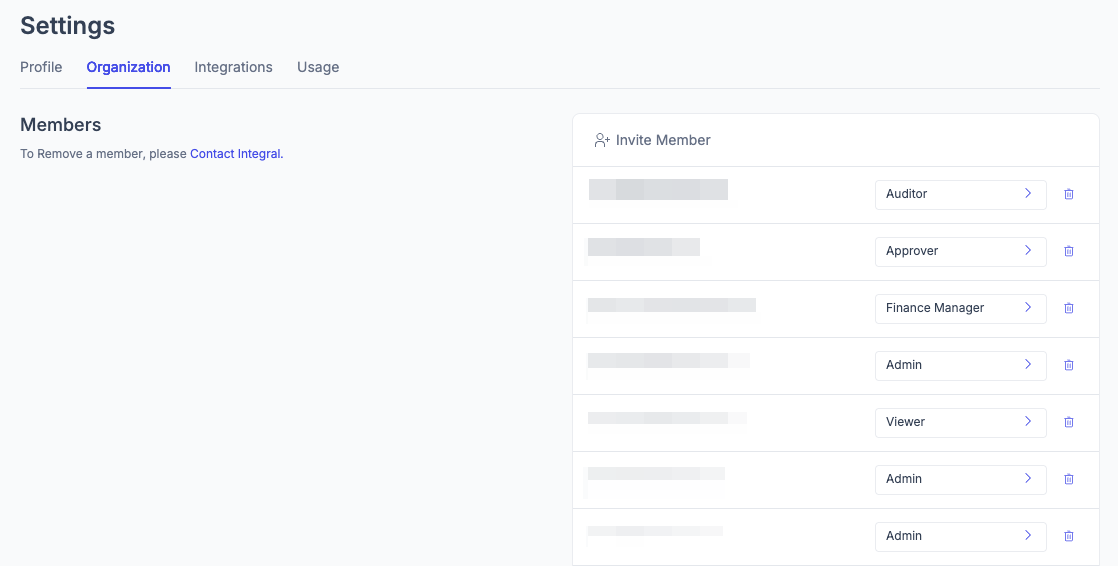Remove the Finance Manager member via trash icon
The image size is (1118, 566).
pyautogui.click(x=1068, y=308)
